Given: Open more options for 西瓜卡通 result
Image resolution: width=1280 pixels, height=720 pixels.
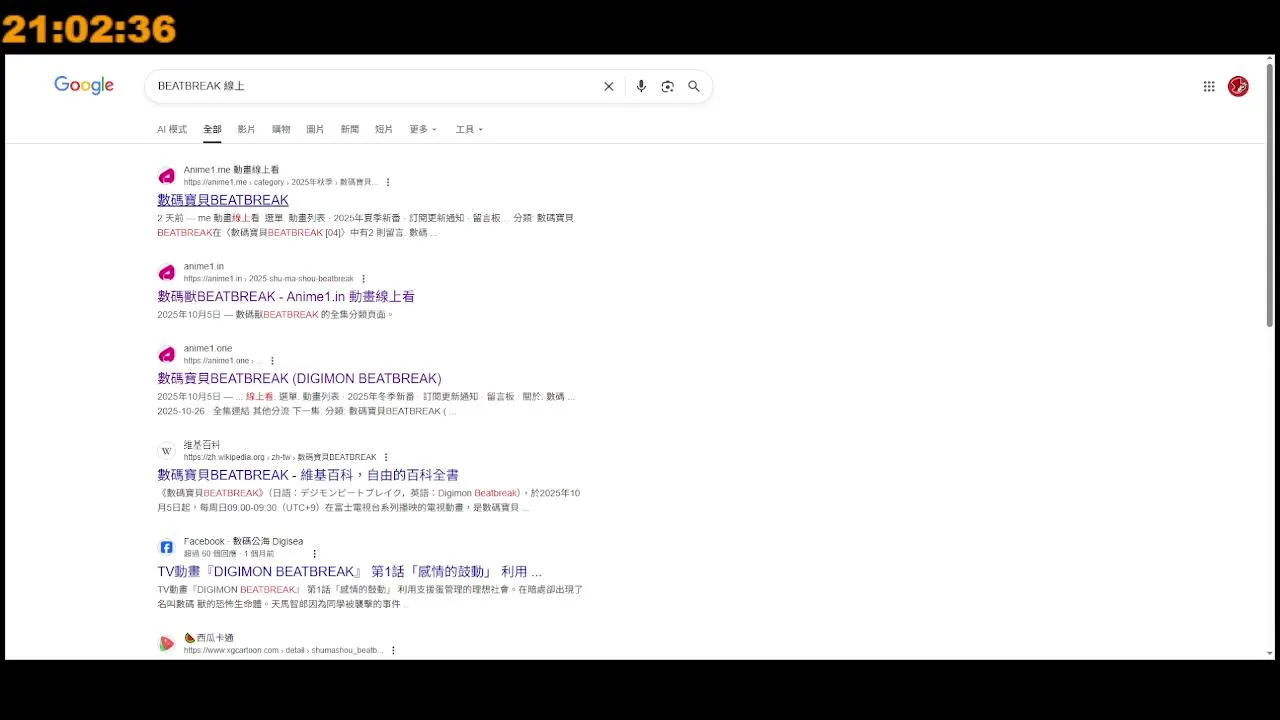Looking at the screenshot, I should click(393, 650).
